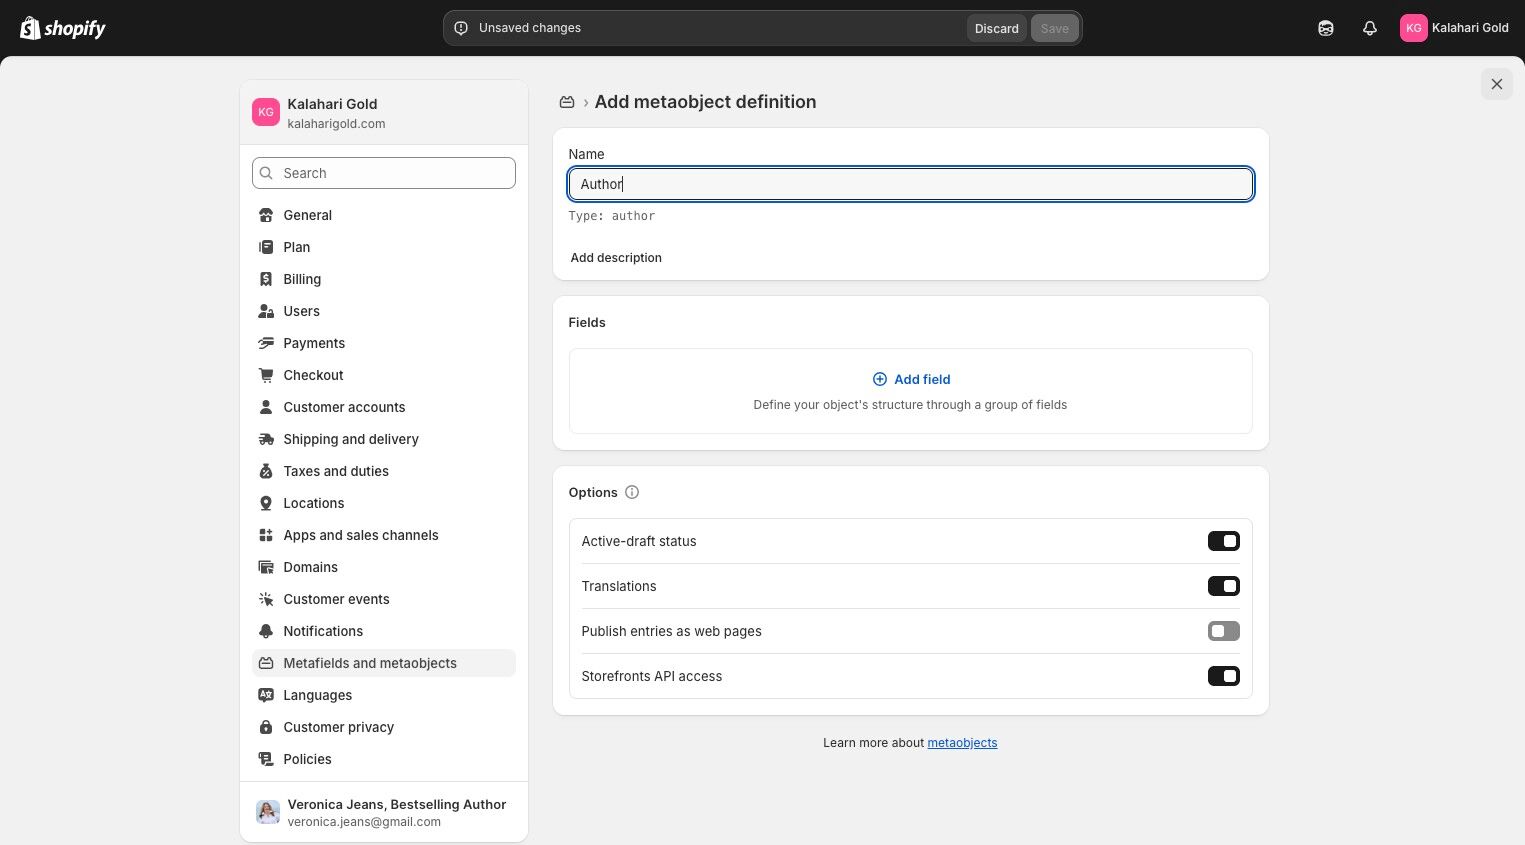
Task: Open the metaobjects help link
Action: pyautogui.click(x=962, y=743)
